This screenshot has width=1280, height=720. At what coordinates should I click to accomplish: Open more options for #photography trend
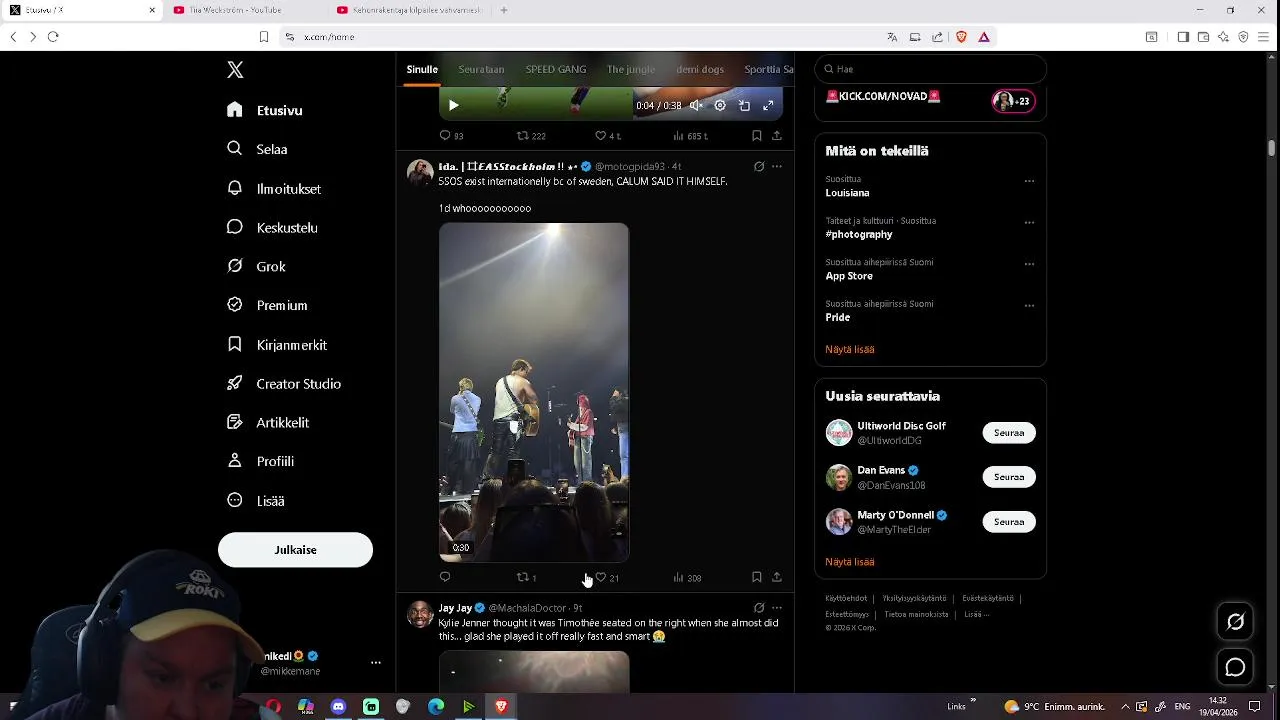tap(1029, 223)
